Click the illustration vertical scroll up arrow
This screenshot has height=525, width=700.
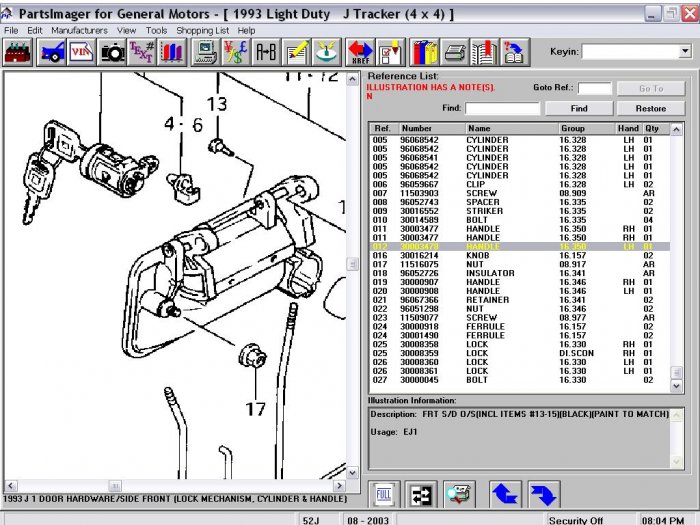(x=353, y=79)
